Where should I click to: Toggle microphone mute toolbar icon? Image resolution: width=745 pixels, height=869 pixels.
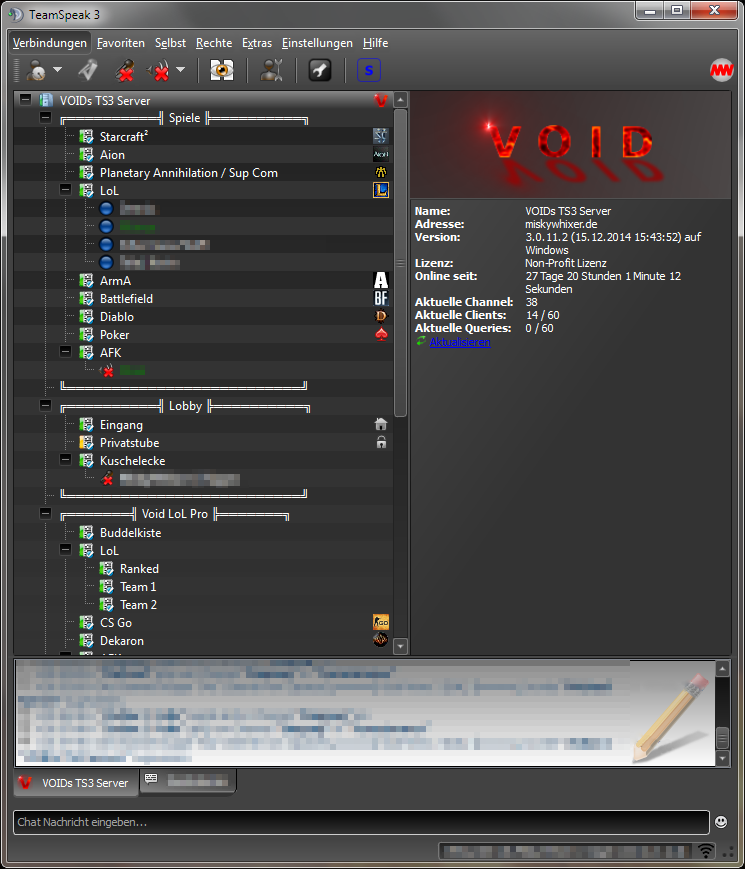pyautogui.click(x=125, y=70)
